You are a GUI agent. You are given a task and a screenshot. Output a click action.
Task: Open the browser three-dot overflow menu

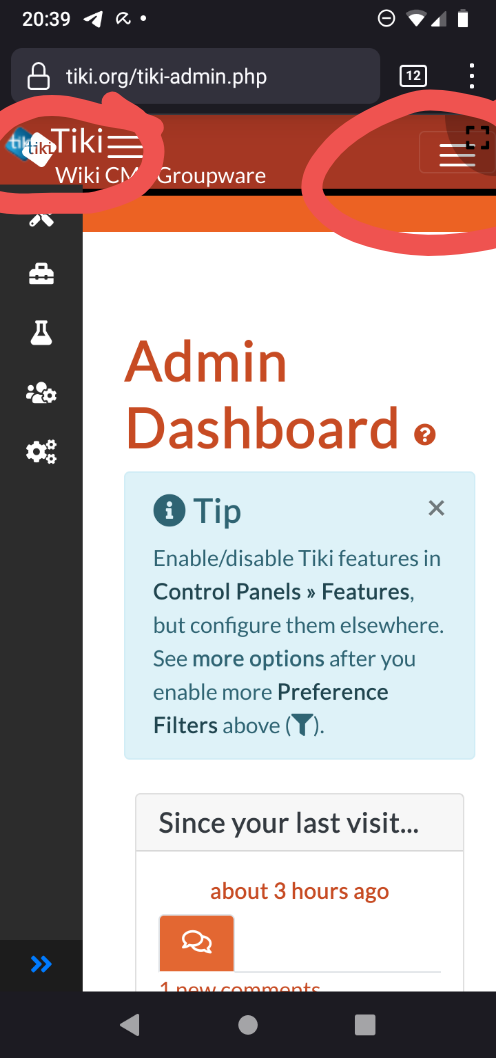472,76
